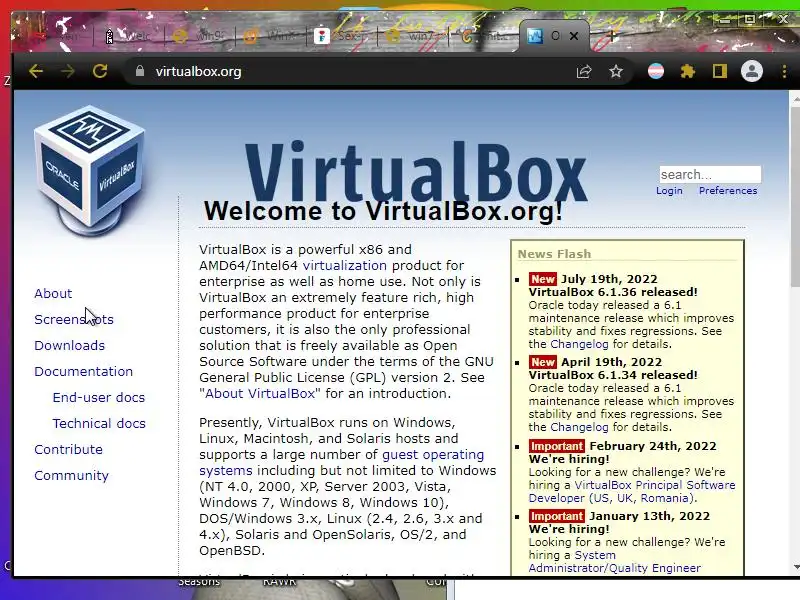Screen dimensions: 800x600
Task: Open the Screenshots sidebar link
Action: tap(74, 319)
